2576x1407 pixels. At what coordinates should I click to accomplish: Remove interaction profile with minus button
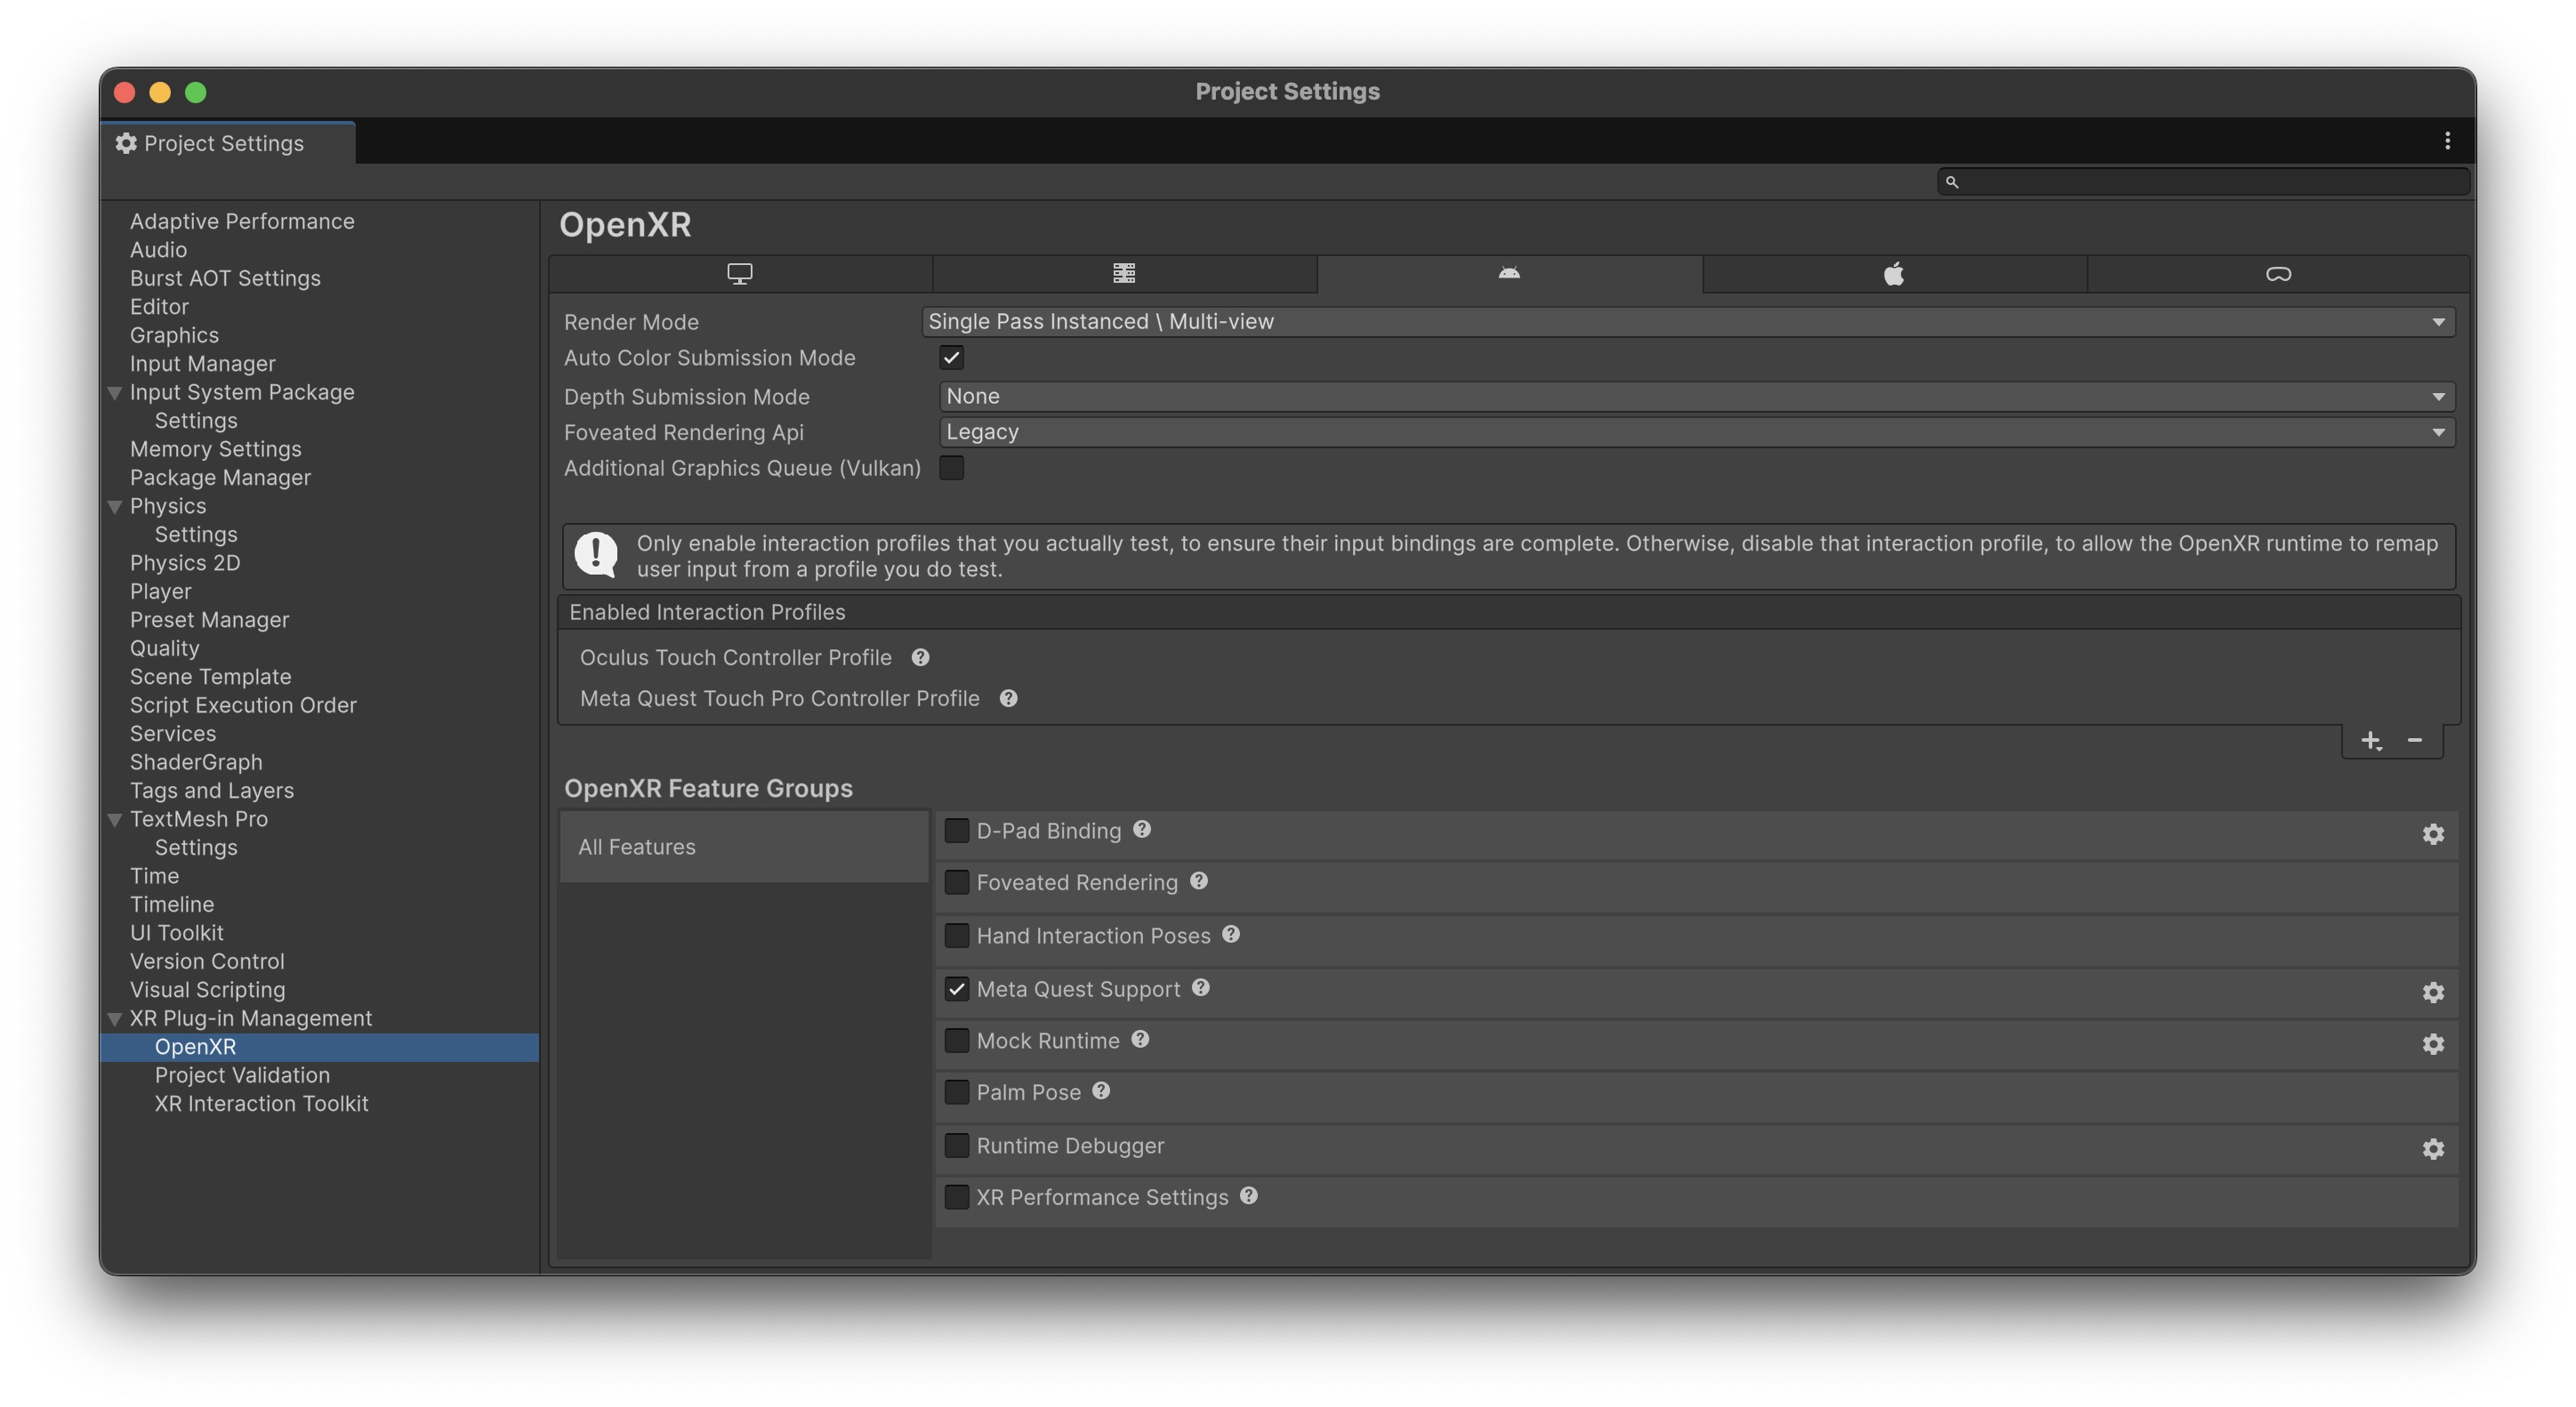click(x=2414, y=740)
